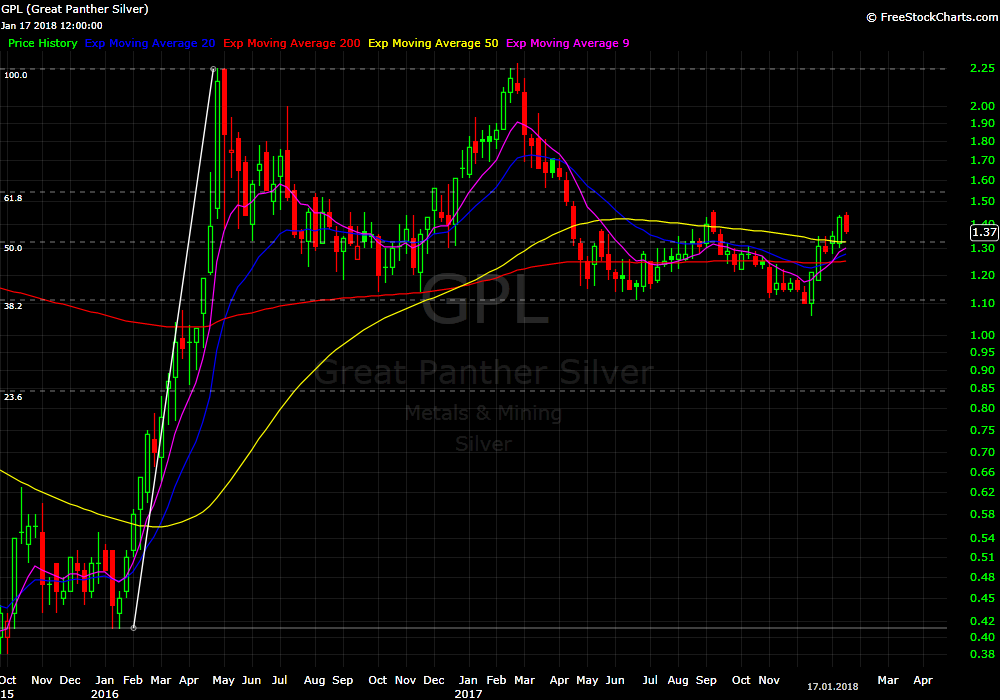Viewport: 1000px width, 700px height.
Task: Click the 50.0 Fibonacci level label
Action: click(13, 248)
